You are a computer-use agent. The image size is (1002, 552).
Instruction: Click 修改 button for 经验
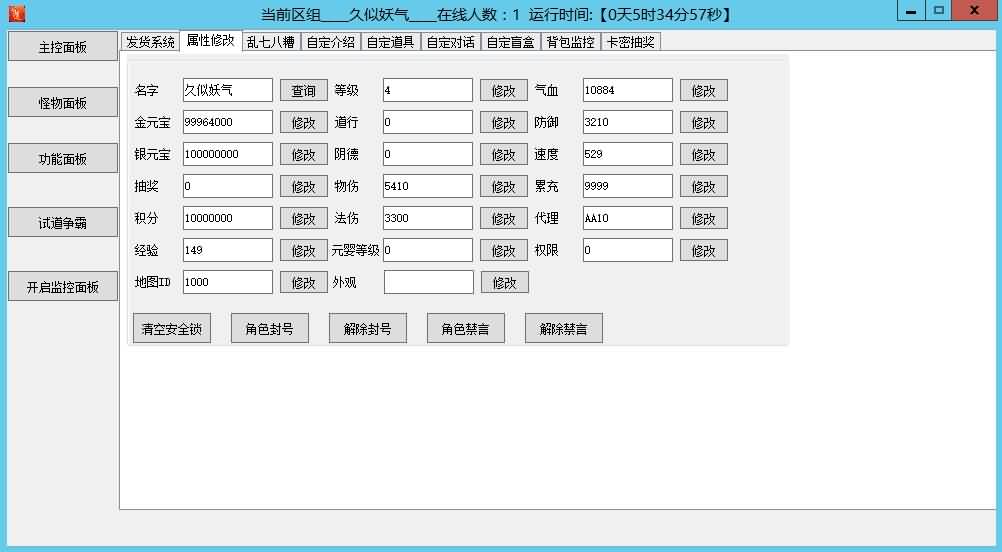pos(304,250)
